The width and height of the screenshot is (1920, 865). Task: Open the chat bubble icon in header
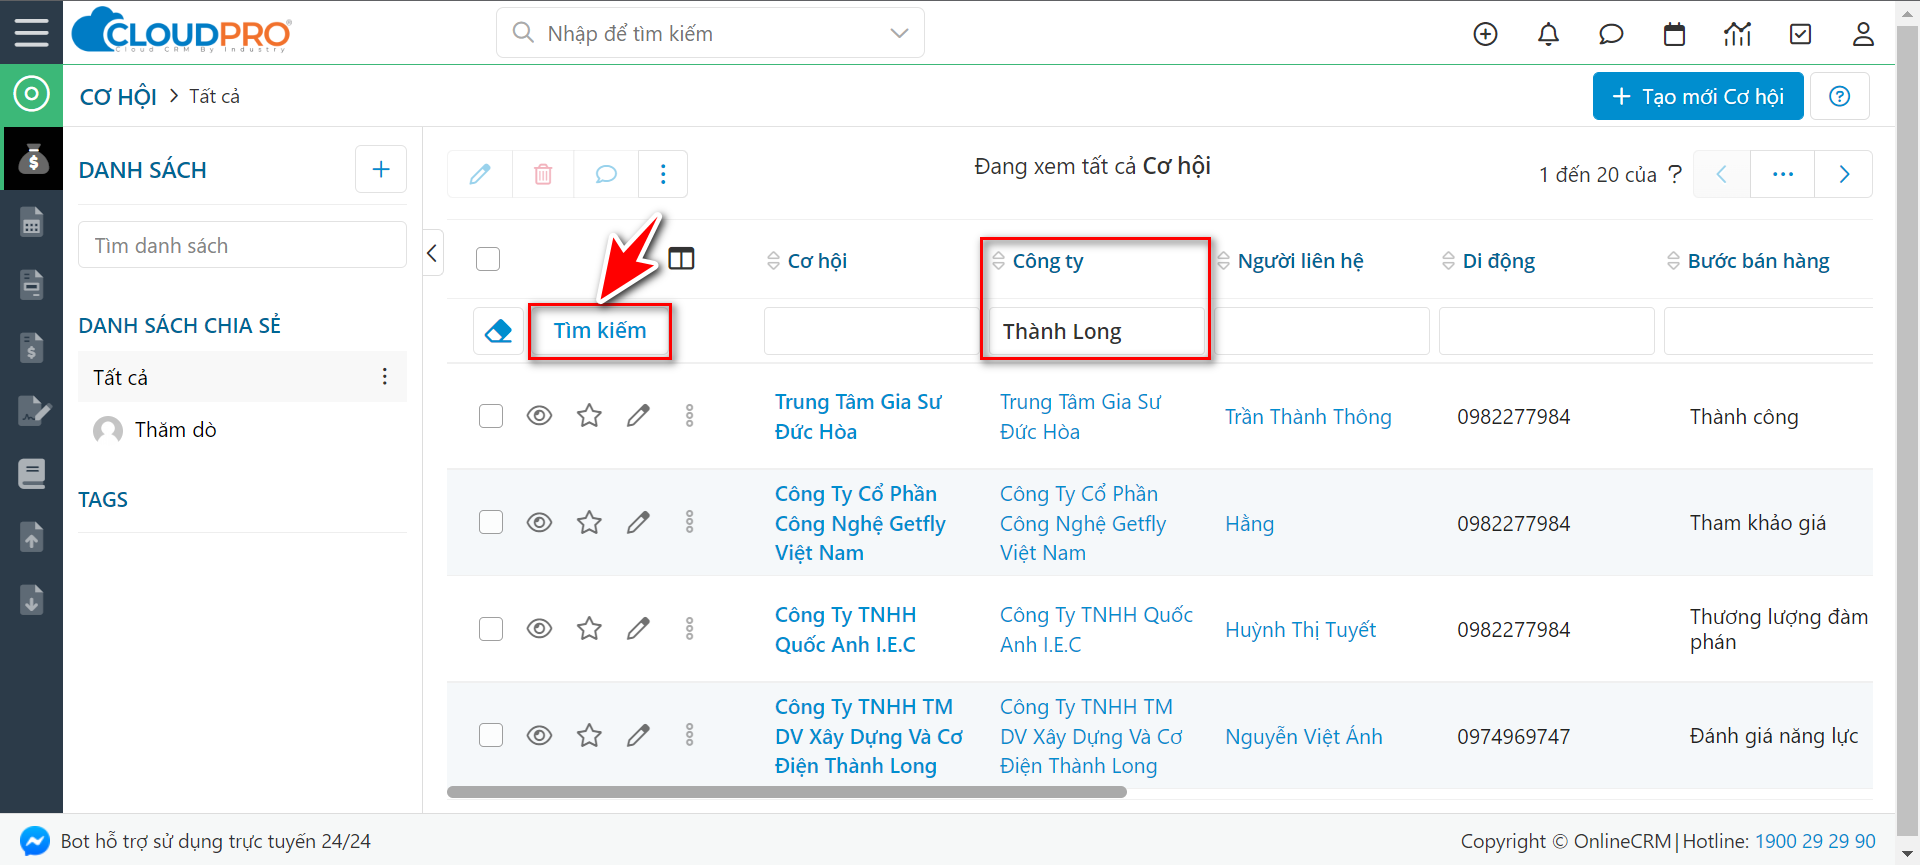(1611, 34)
